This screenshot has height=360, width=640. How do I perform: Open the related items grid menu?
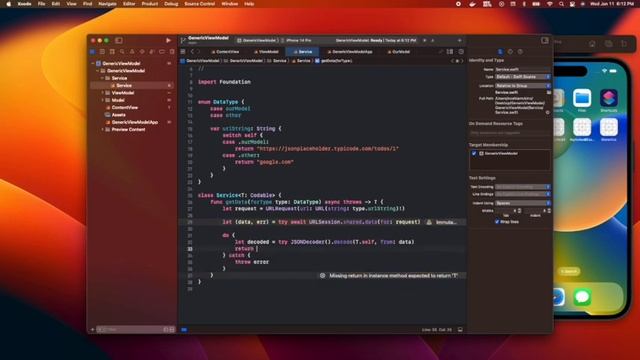pos(183,52)
